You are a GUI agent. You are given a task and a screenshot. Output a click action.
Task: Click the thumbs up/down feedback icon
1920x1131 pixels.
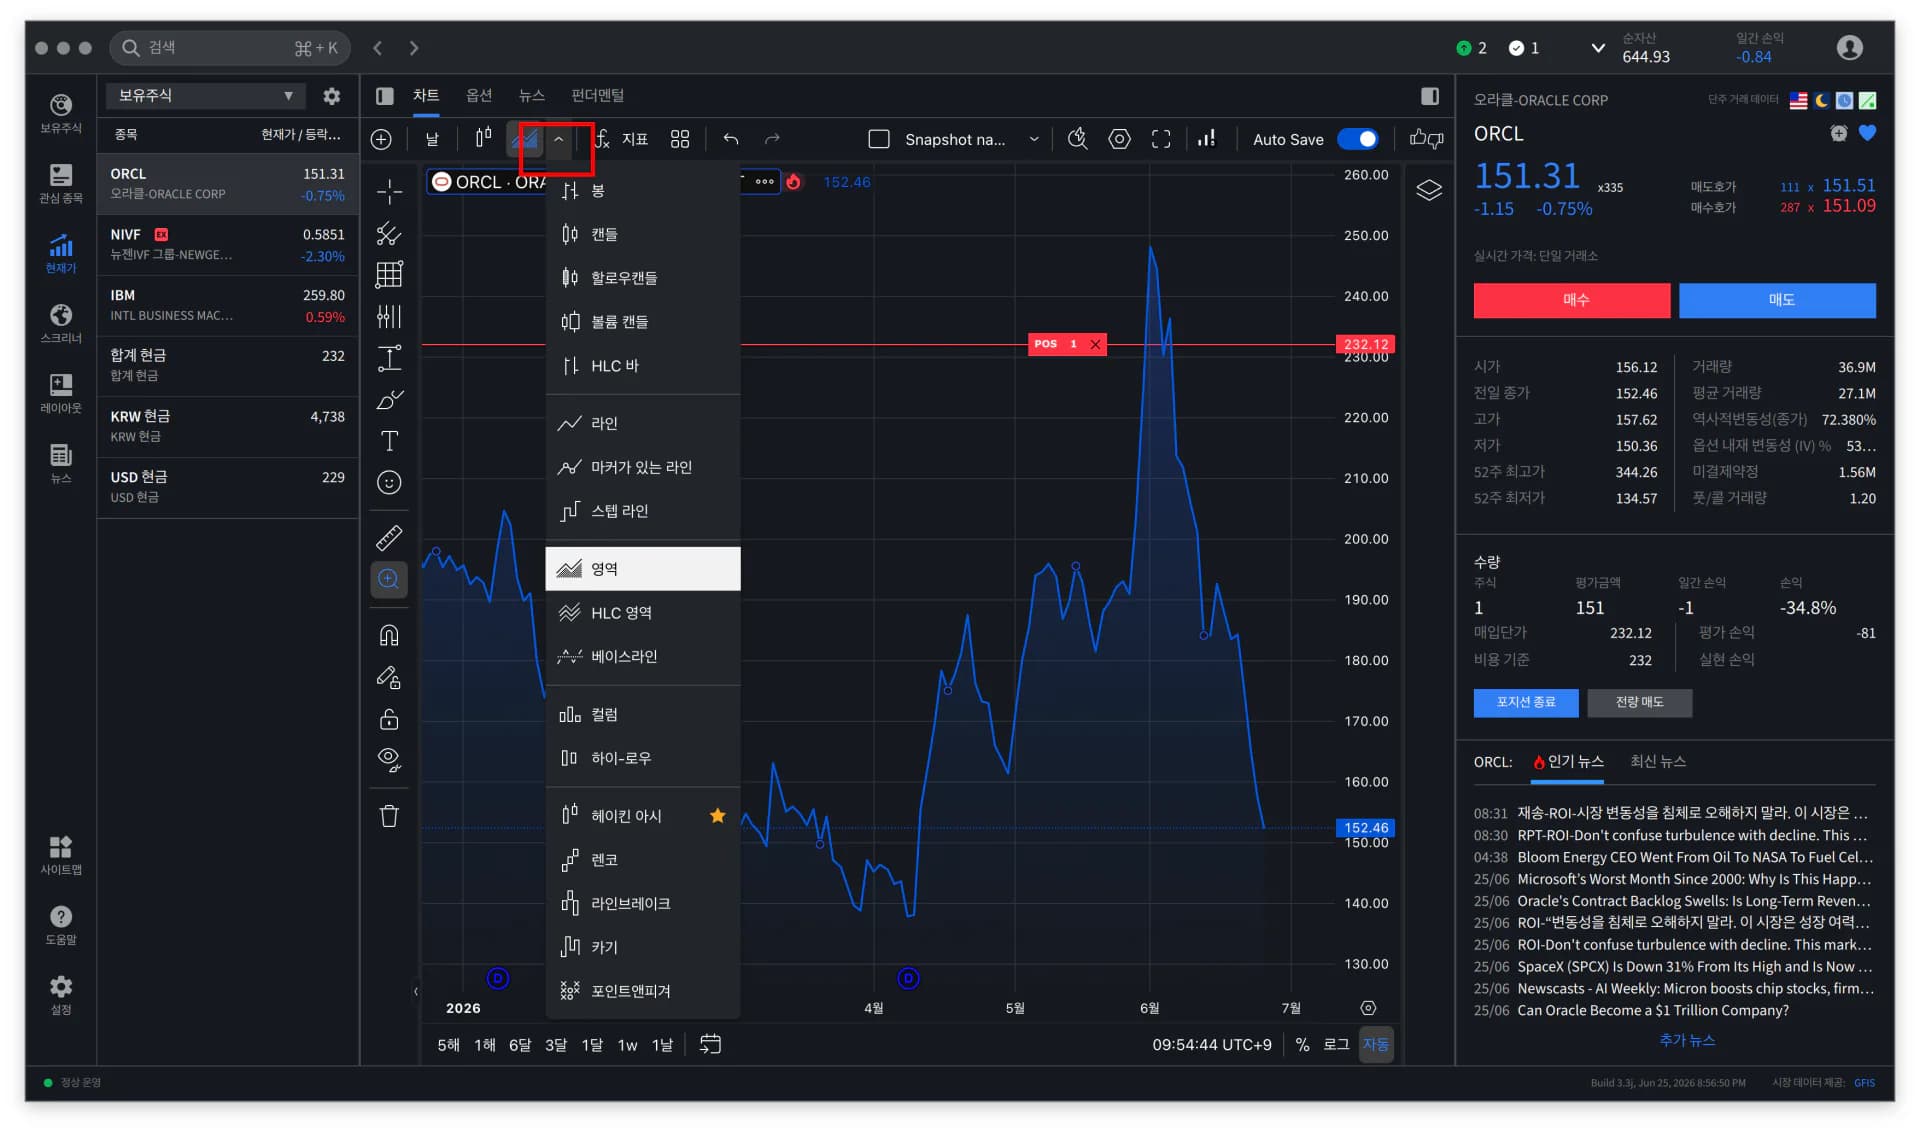(1426, 139)
